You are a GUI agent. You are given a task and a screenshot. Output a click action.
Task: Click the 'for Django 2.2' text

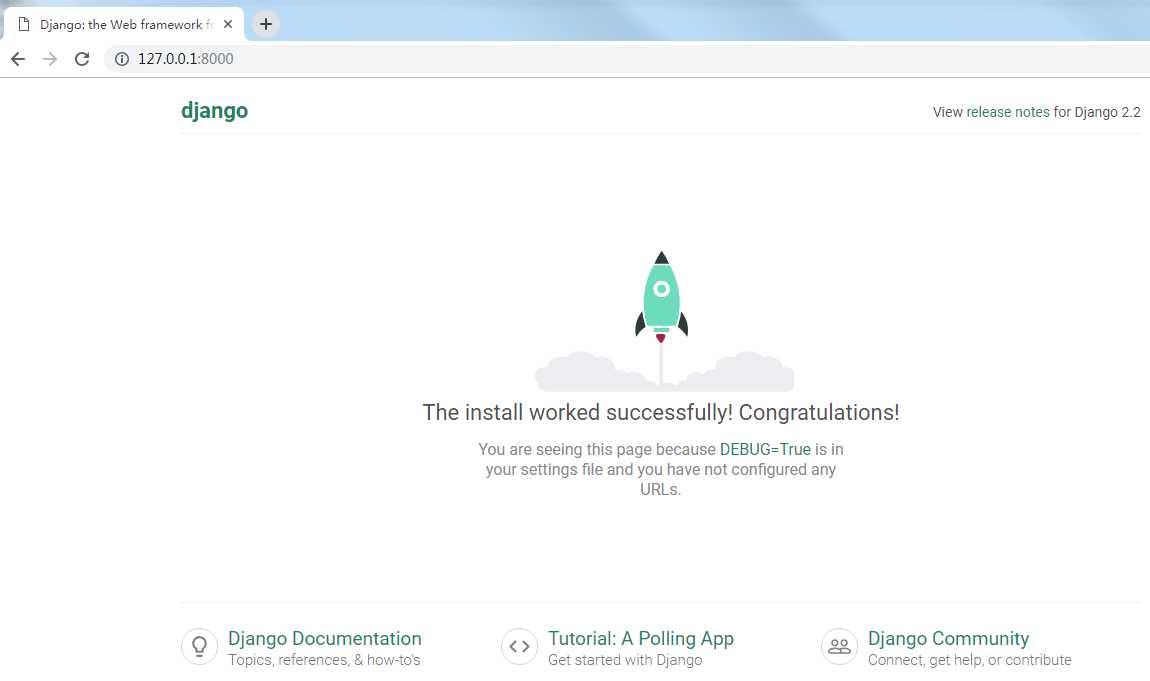click(x=1097, y=112)
